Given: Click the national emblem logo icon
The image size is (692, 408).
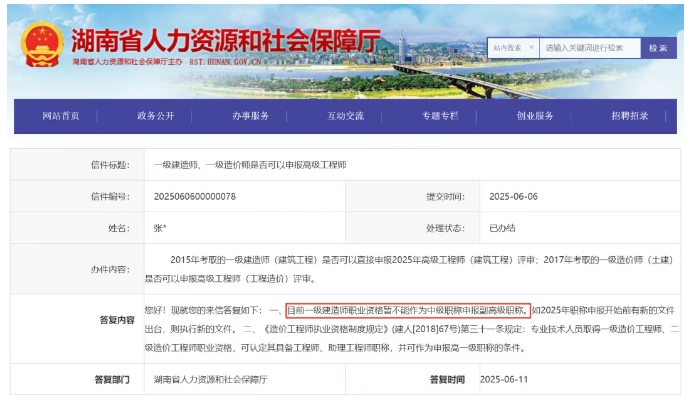Looking at the screenshot, I should 42,40.
